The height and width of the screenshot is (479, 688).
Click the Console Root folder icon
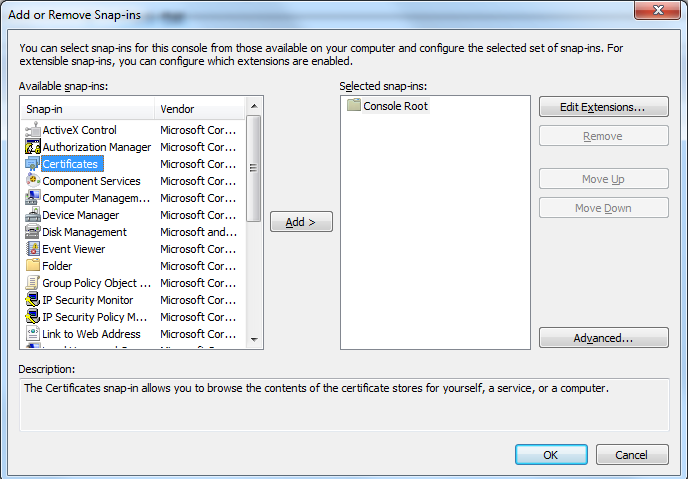click(x=354, y=105)
